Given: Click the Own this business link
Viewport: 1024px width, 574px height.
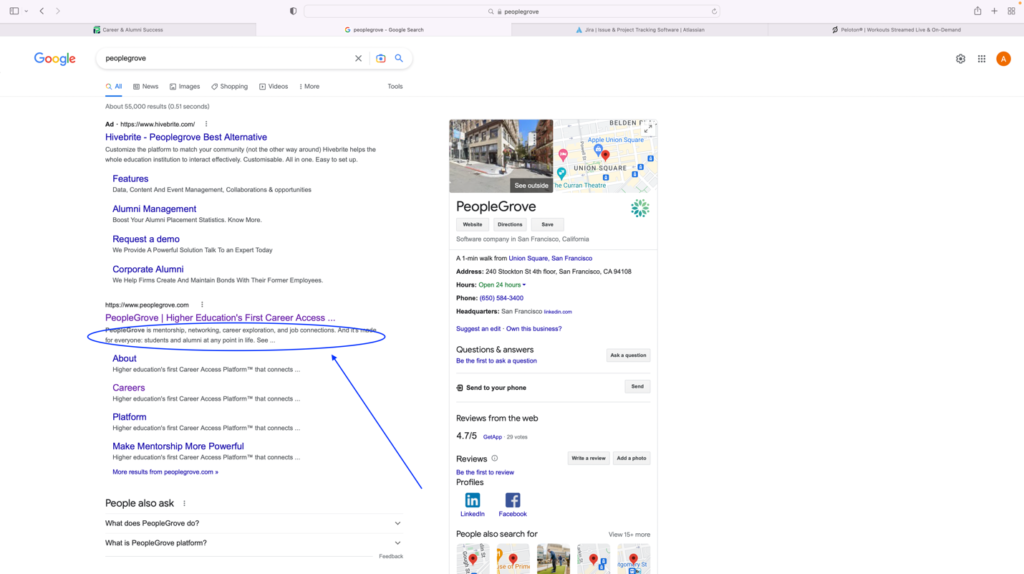Looking at the screenshot, I should 534,328.
